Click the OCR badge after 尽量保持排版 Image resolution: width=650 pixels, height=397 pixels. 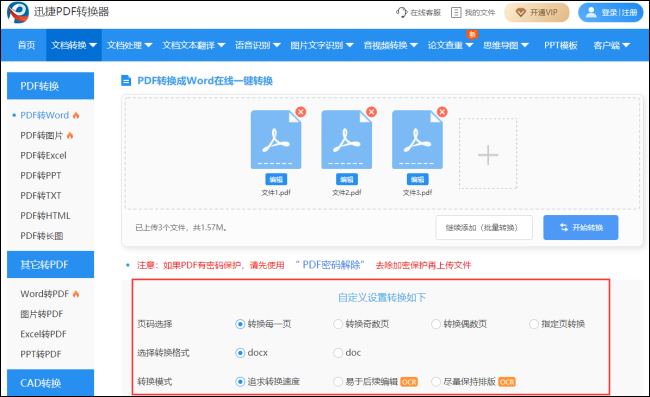tap(507, 382)
